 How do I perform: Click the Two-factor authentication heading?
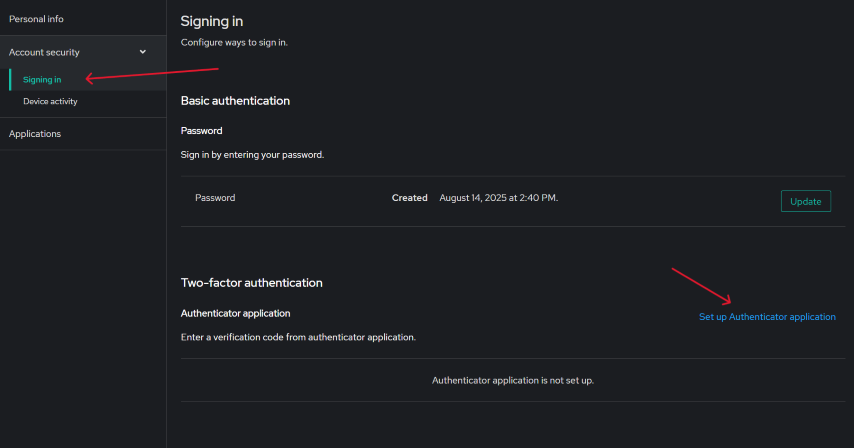coord(251,283)
